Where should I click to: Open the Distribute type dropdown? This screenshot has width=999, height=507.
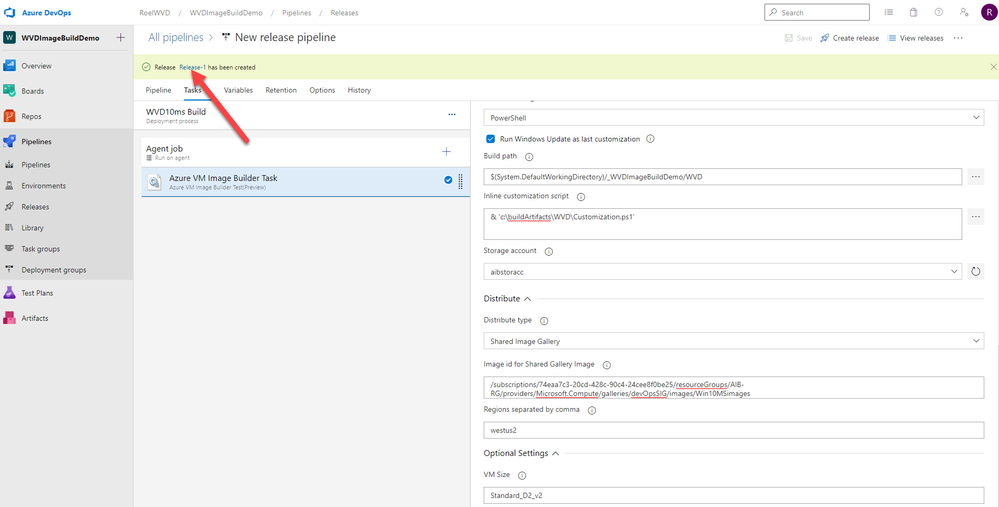(x=733, y=341)
